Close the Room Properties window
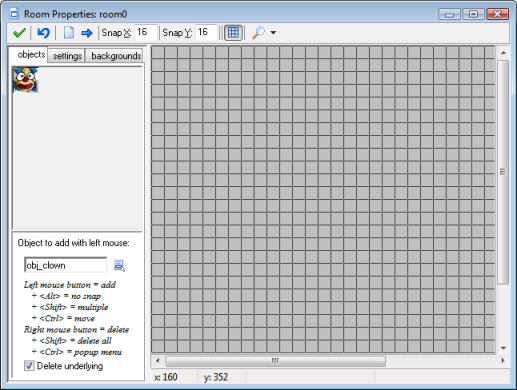 point(497,14)
